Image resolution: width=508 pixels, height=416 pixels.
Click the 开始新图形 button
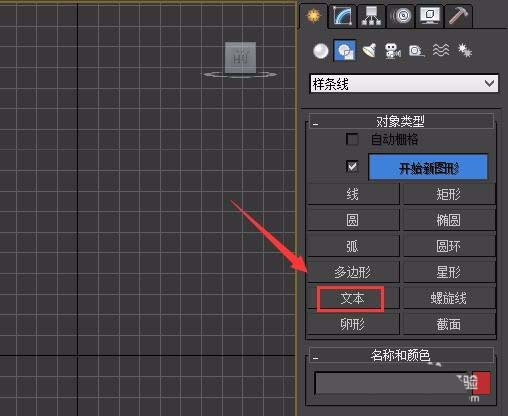pyautogui.click(x=428, y=167)
